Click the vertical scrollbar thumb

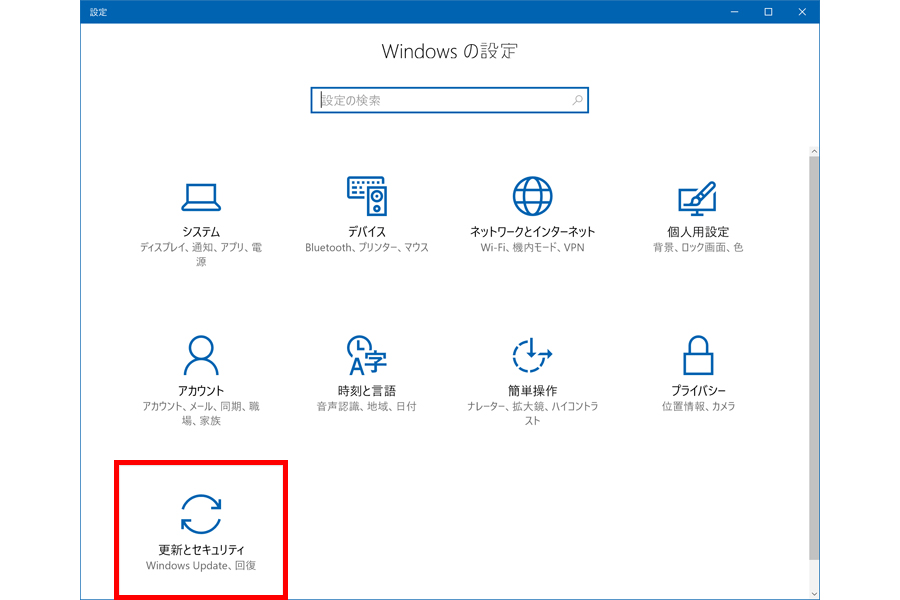[x=814, y=350]
